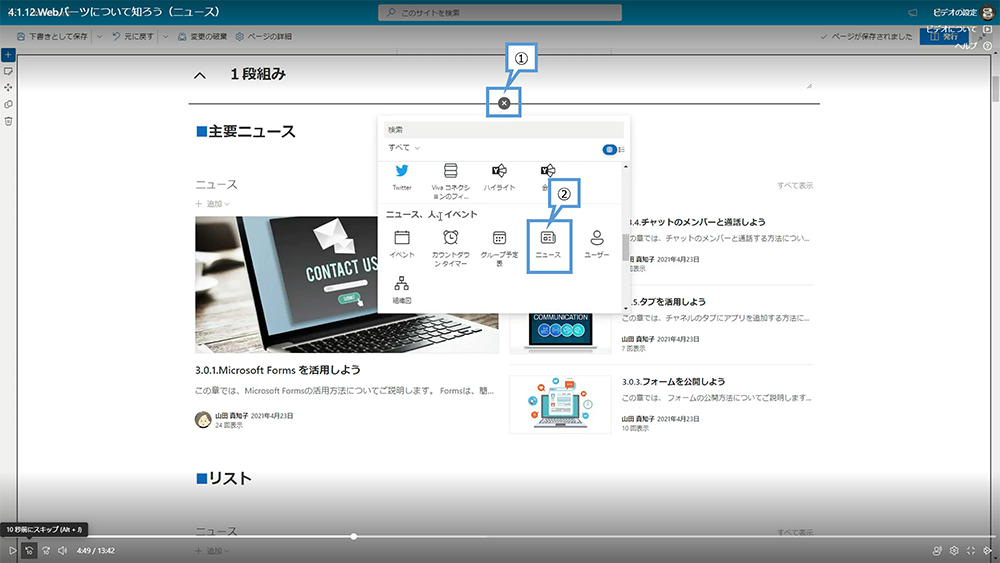
Task: Expand the undo dropdown arrow
Action: [165, 36]
